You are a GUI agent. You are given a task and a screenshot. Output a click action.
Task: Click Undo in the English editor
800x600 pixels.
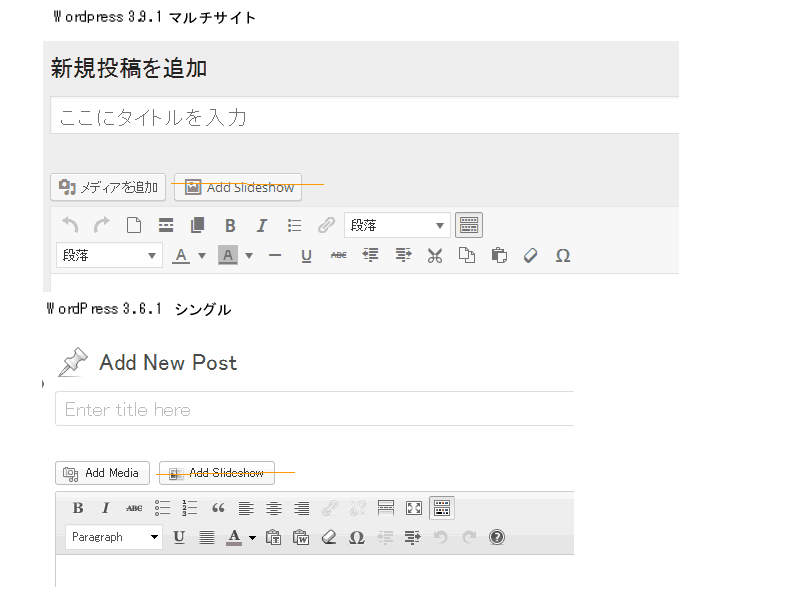440,537
